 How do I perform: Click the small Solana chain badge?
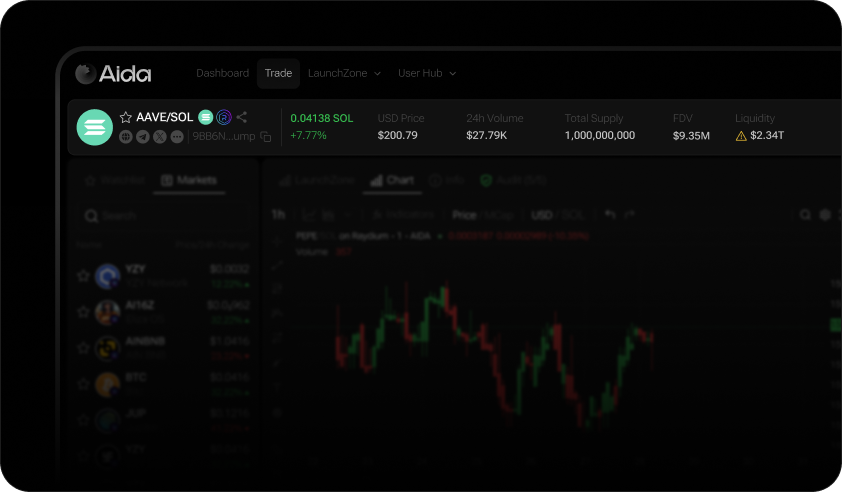click(x=206, y=117)
